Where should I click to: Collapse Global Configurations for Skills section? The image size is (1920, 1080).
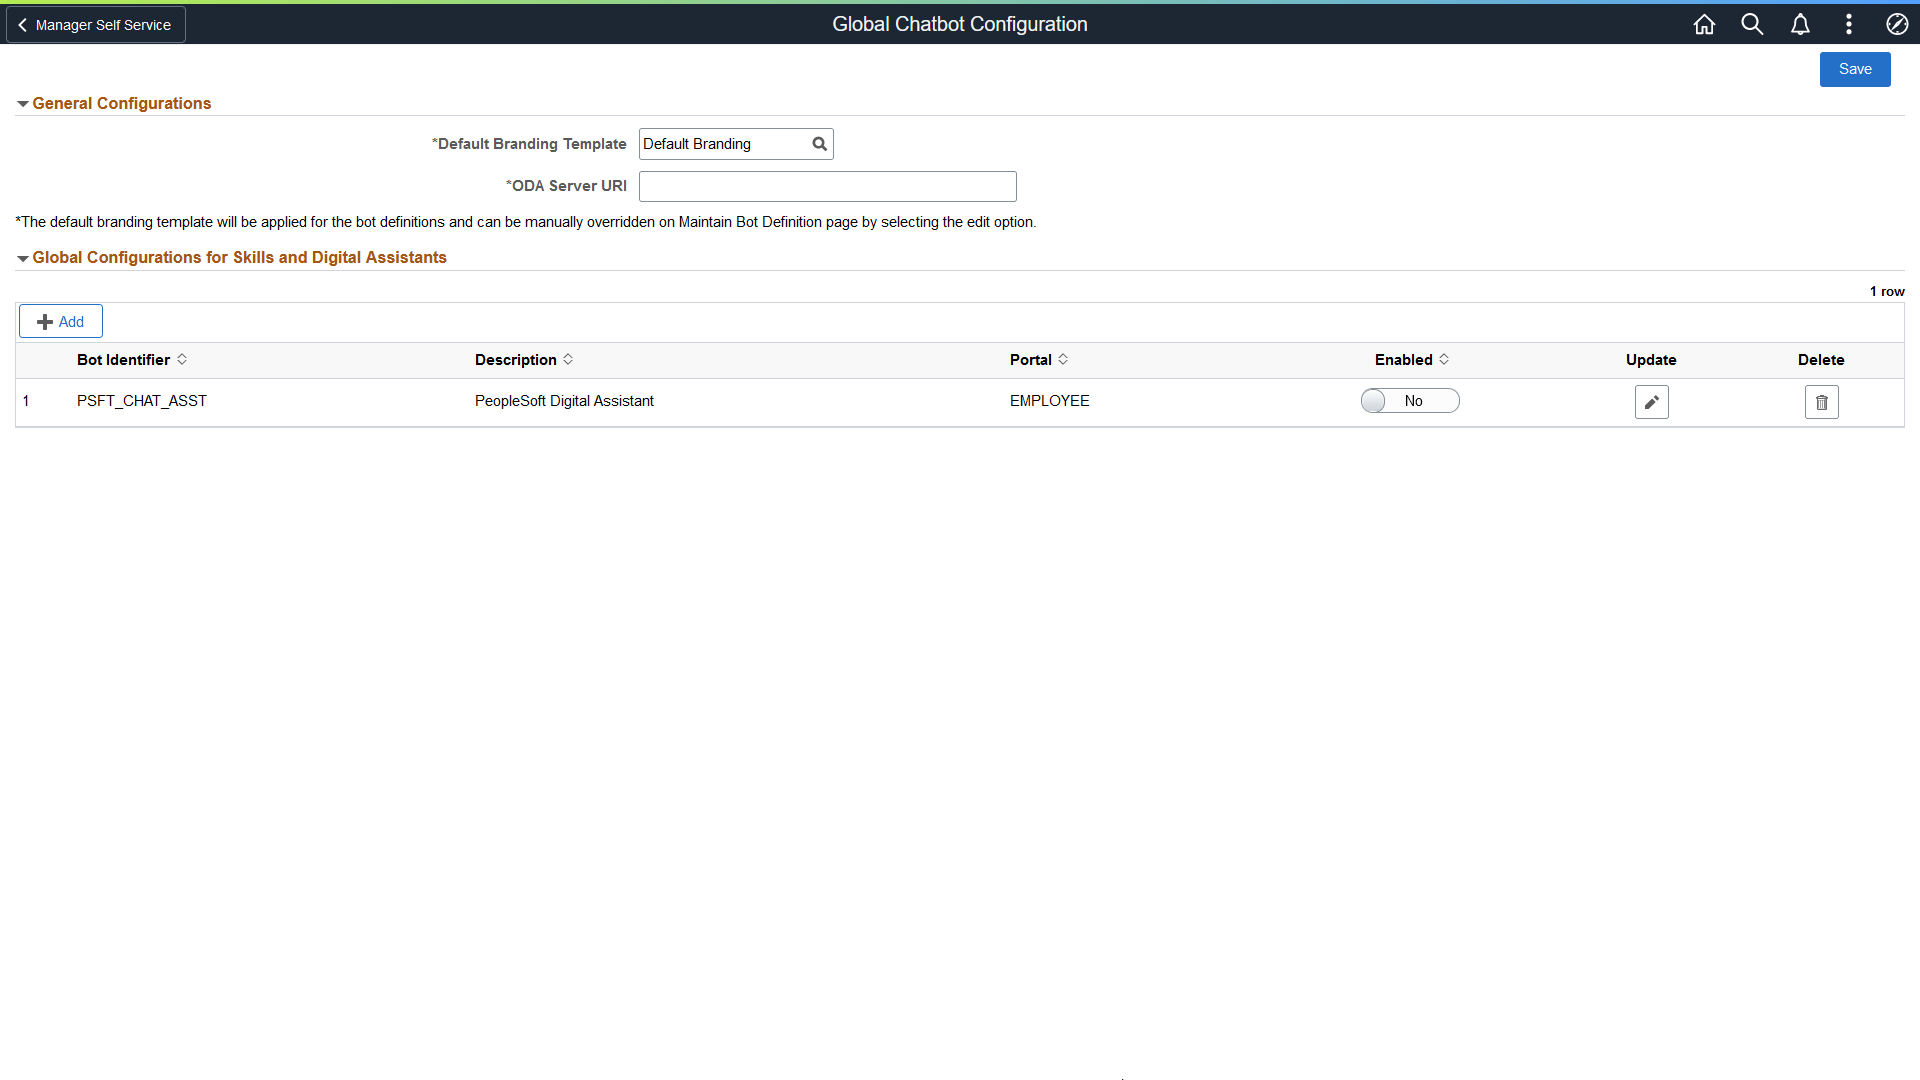pos(22,257)
